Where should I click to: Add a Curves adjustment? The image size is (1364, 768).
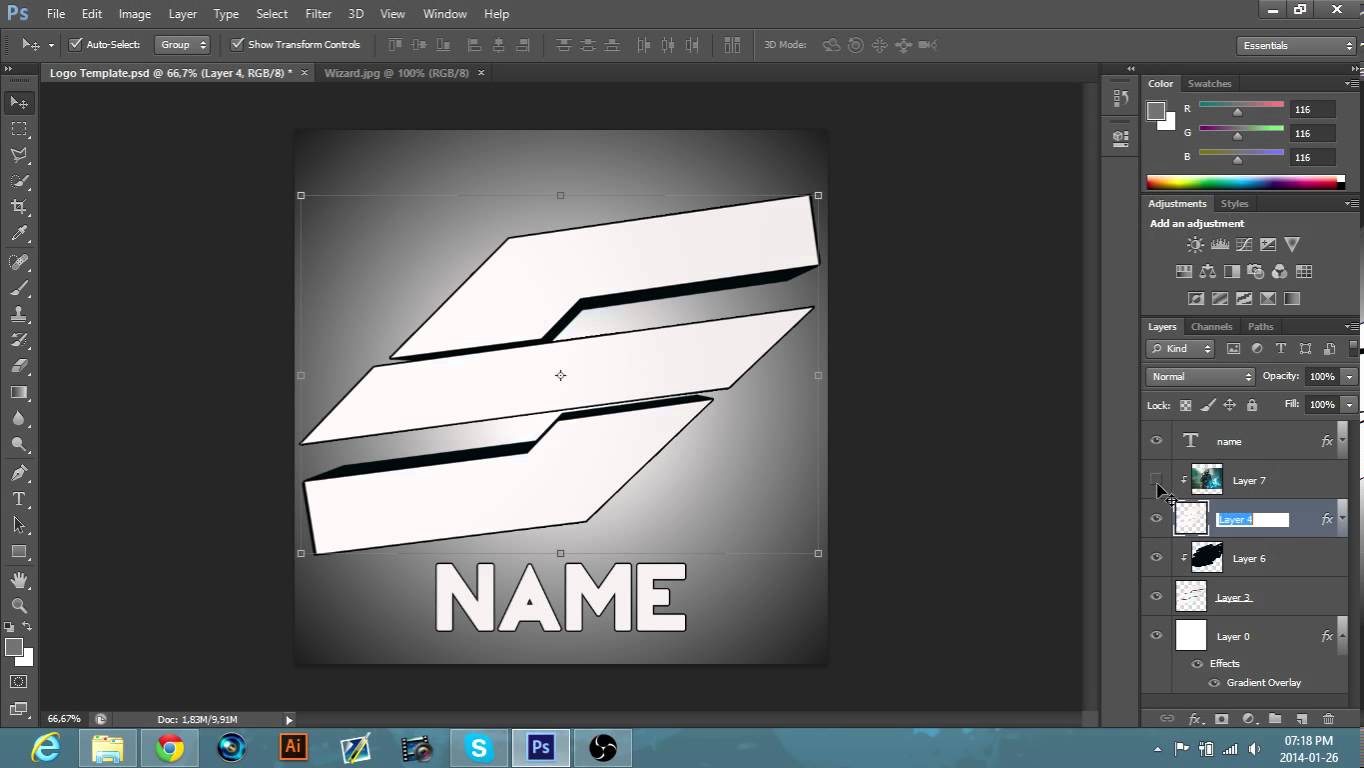coord(1243,244)
